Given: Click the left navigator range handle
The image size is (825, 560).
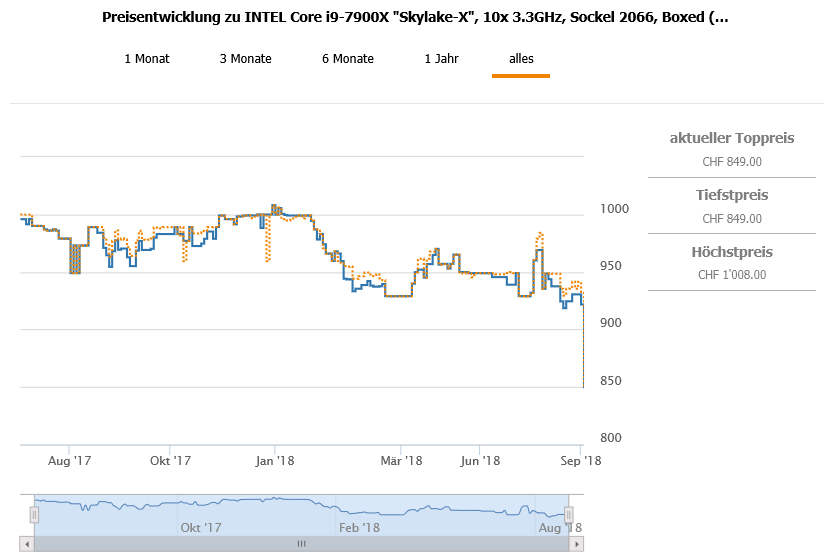Looking at the screenshot, I should click(34, 514).
